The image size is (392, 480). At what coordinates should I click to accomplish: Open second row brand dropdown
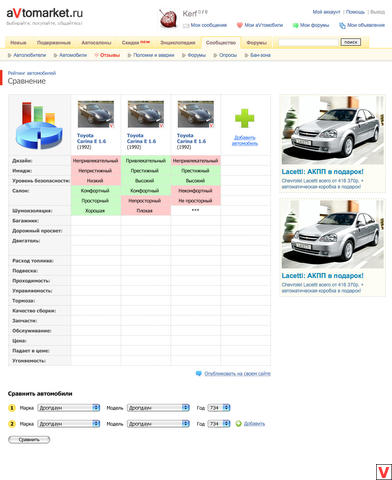(x=69, y=424)
